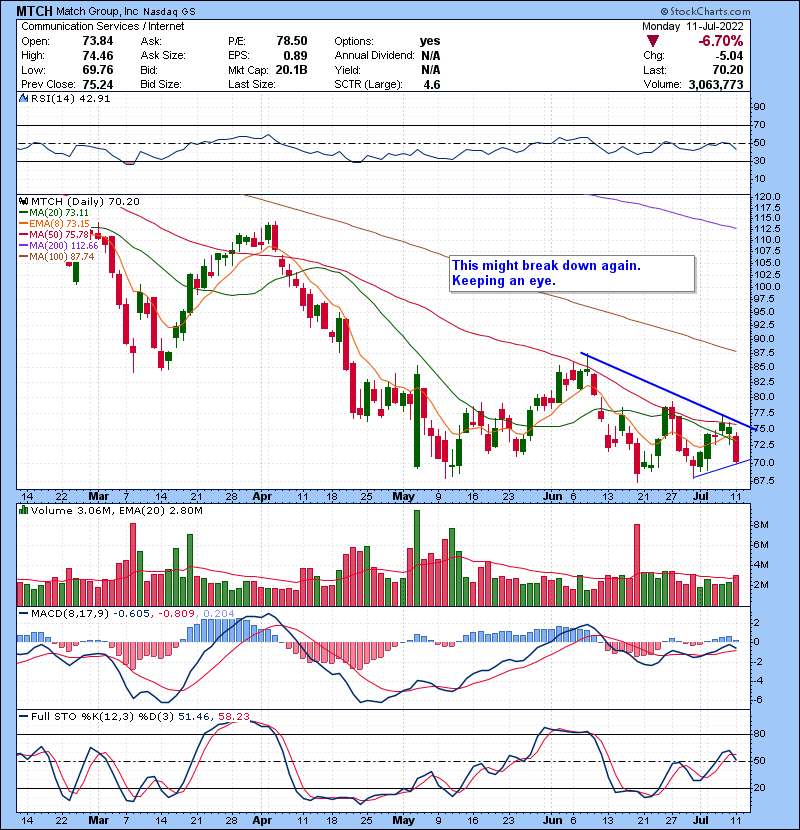
Task: Click the EPS value 0.89
Action: tap(295, 56)
